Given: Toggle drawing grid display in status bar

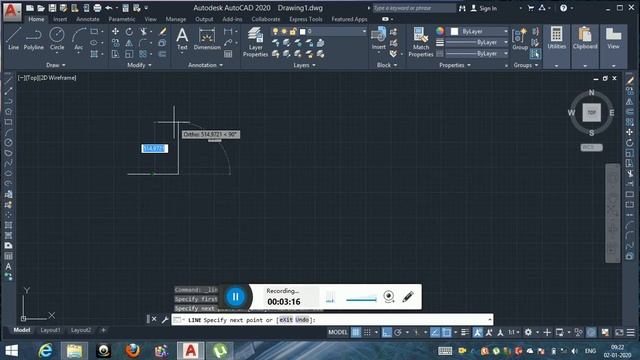Looking at the screenshot, I should tap(356, 332).
